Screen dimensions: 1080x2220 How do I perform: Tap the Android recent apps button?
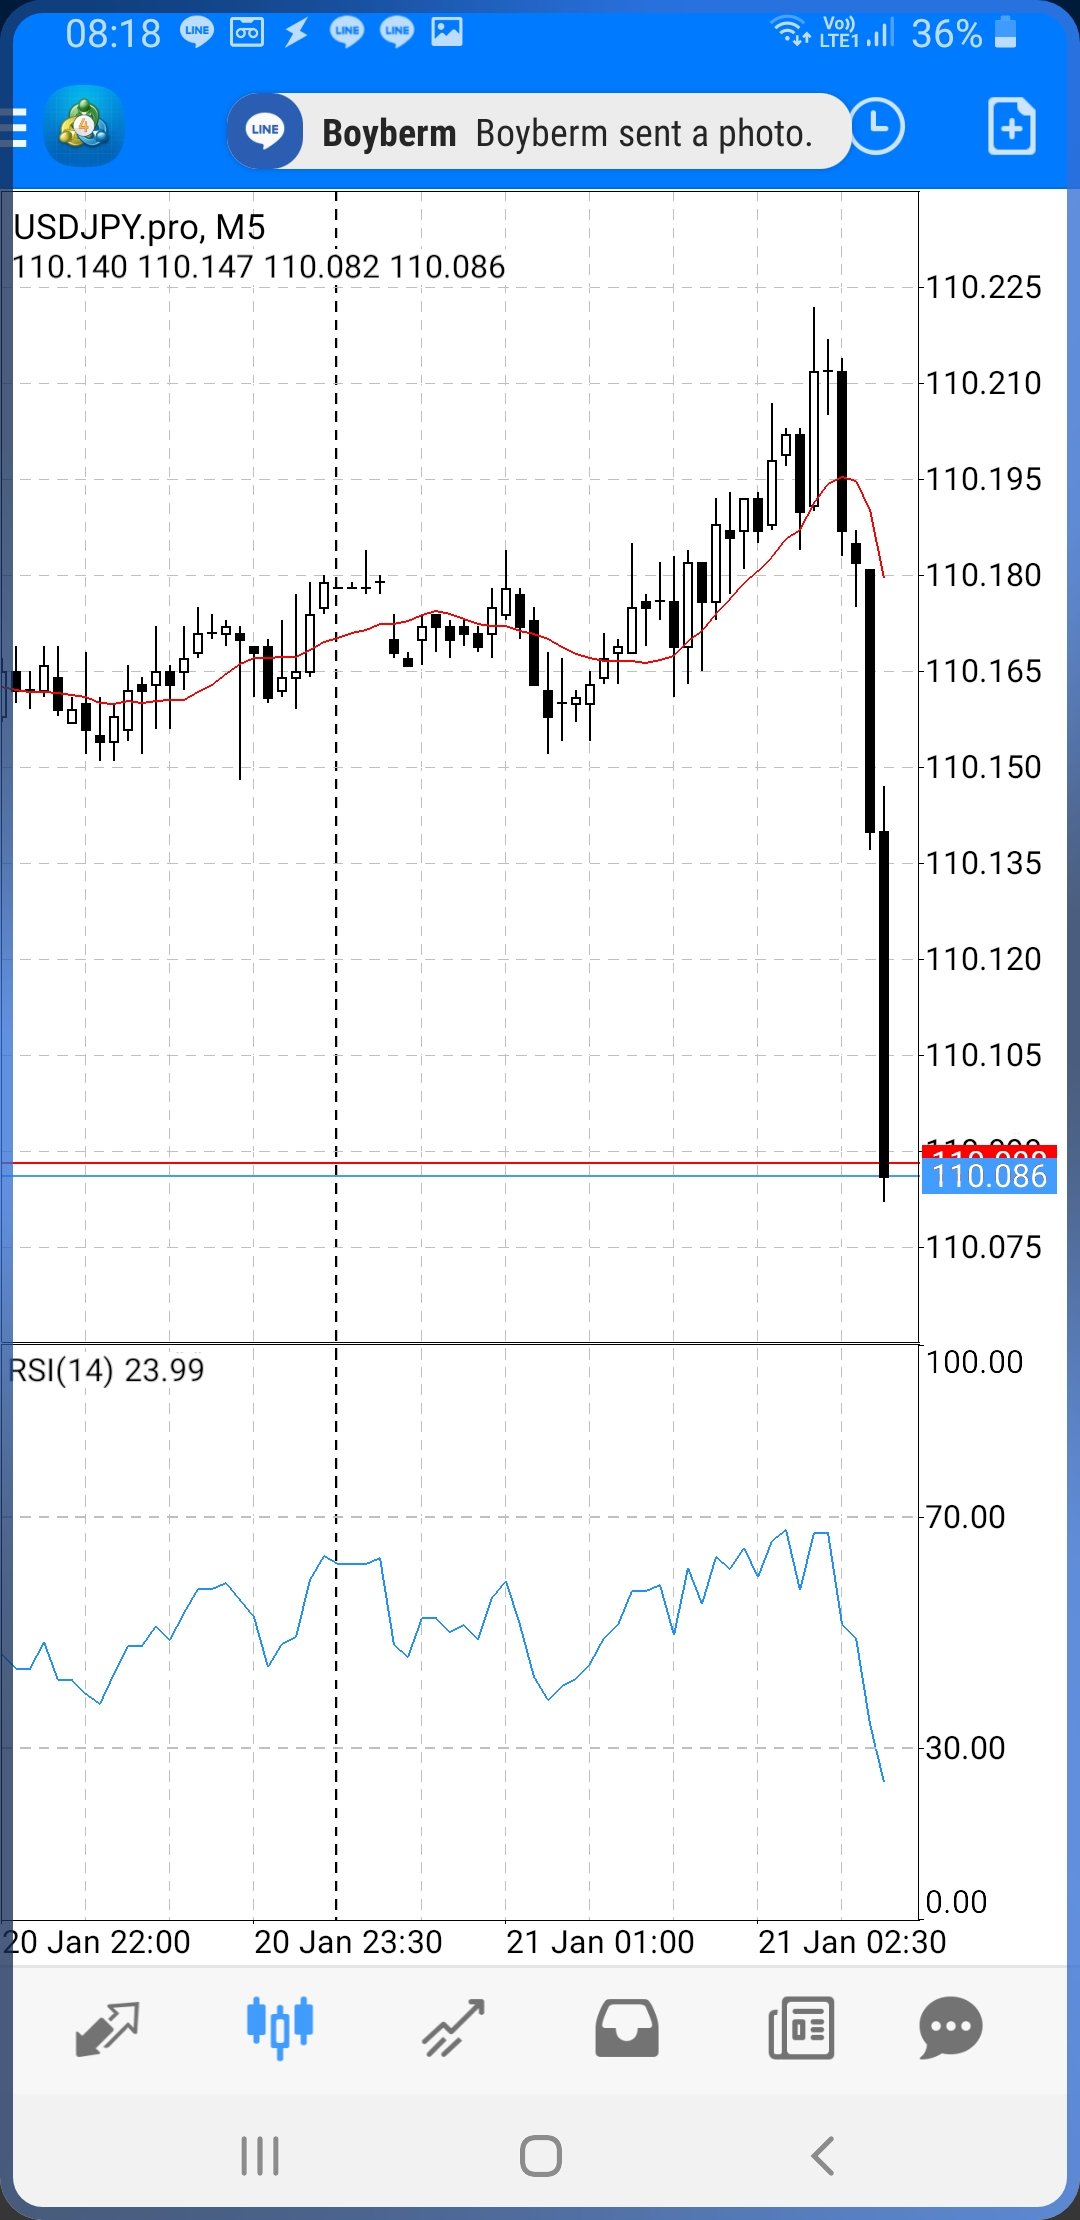[260, 2155]
